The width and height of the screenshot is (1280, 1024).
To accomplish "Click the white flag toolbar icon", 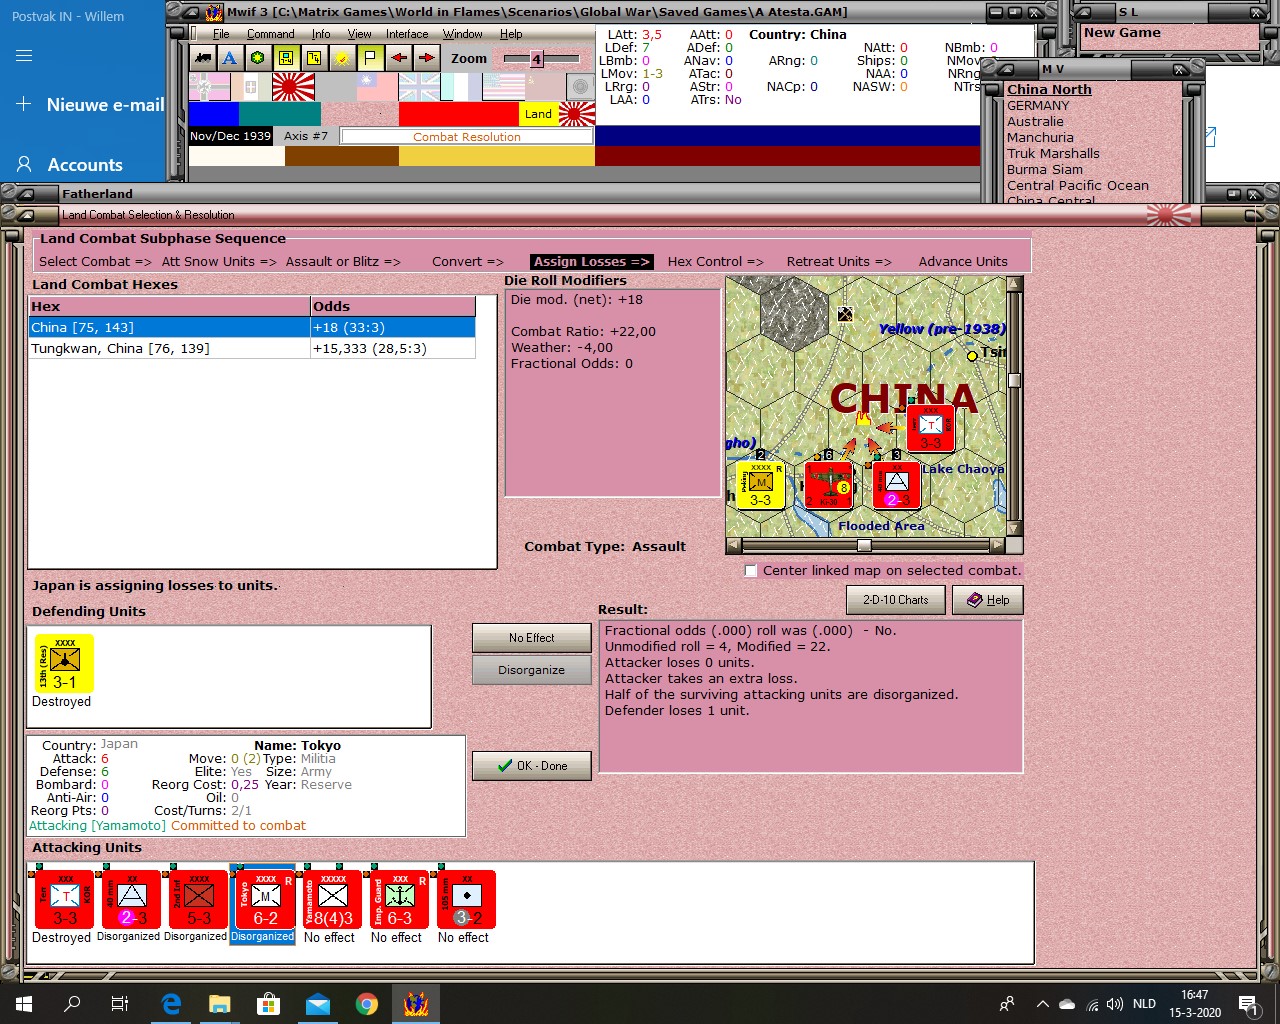I will coord(370,58).
